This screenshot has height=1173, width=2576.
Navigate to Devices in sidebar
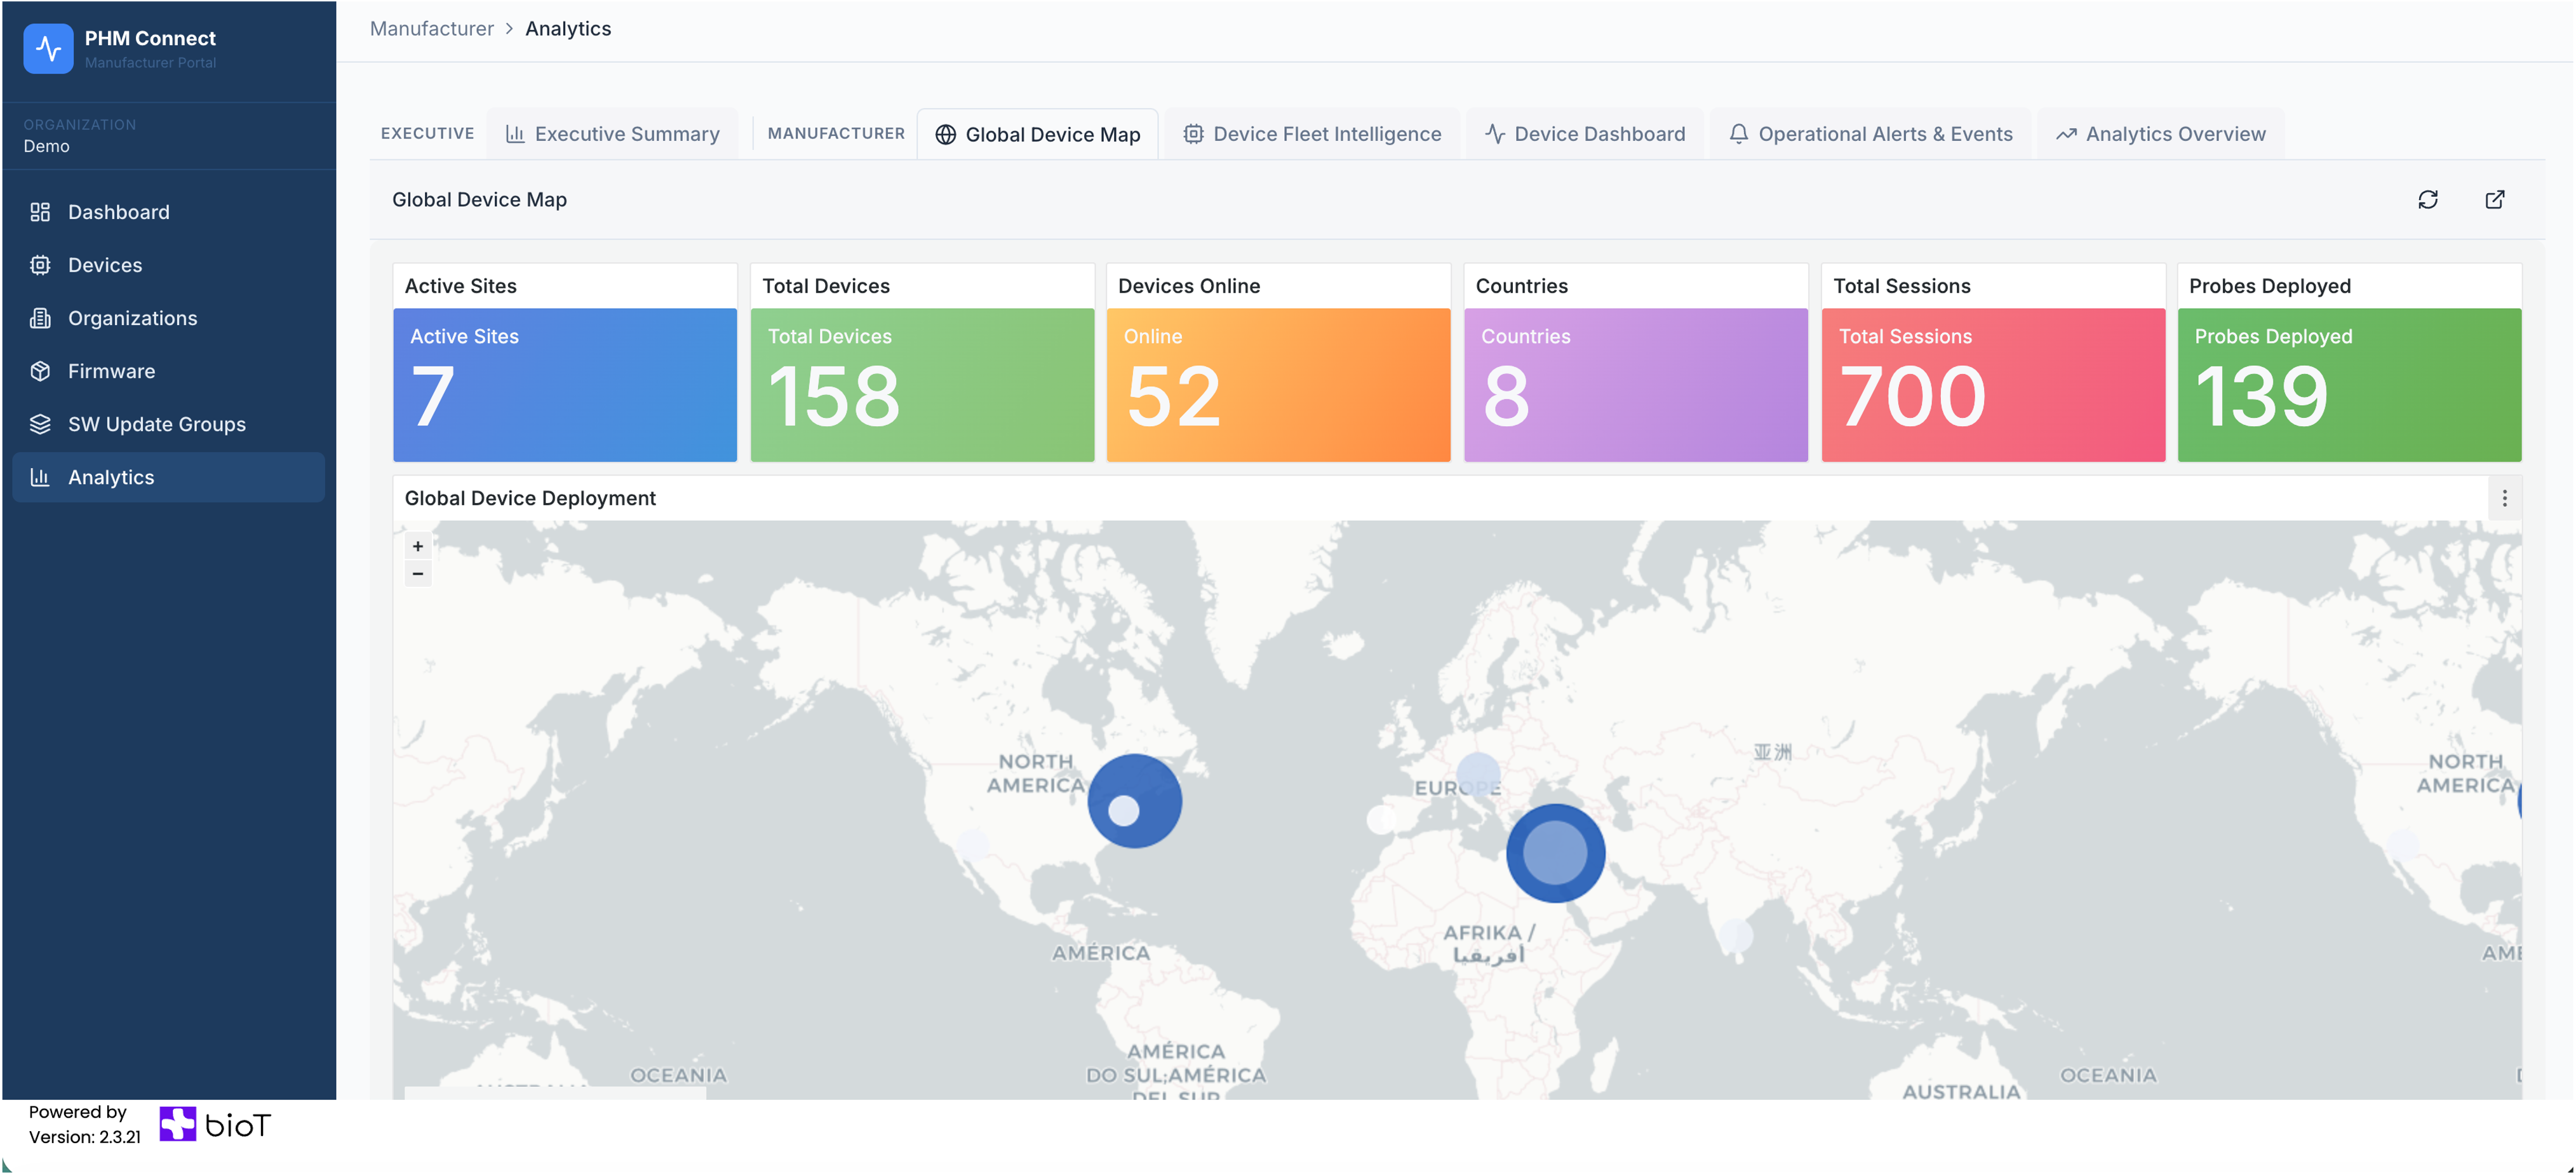coord(104,265)
